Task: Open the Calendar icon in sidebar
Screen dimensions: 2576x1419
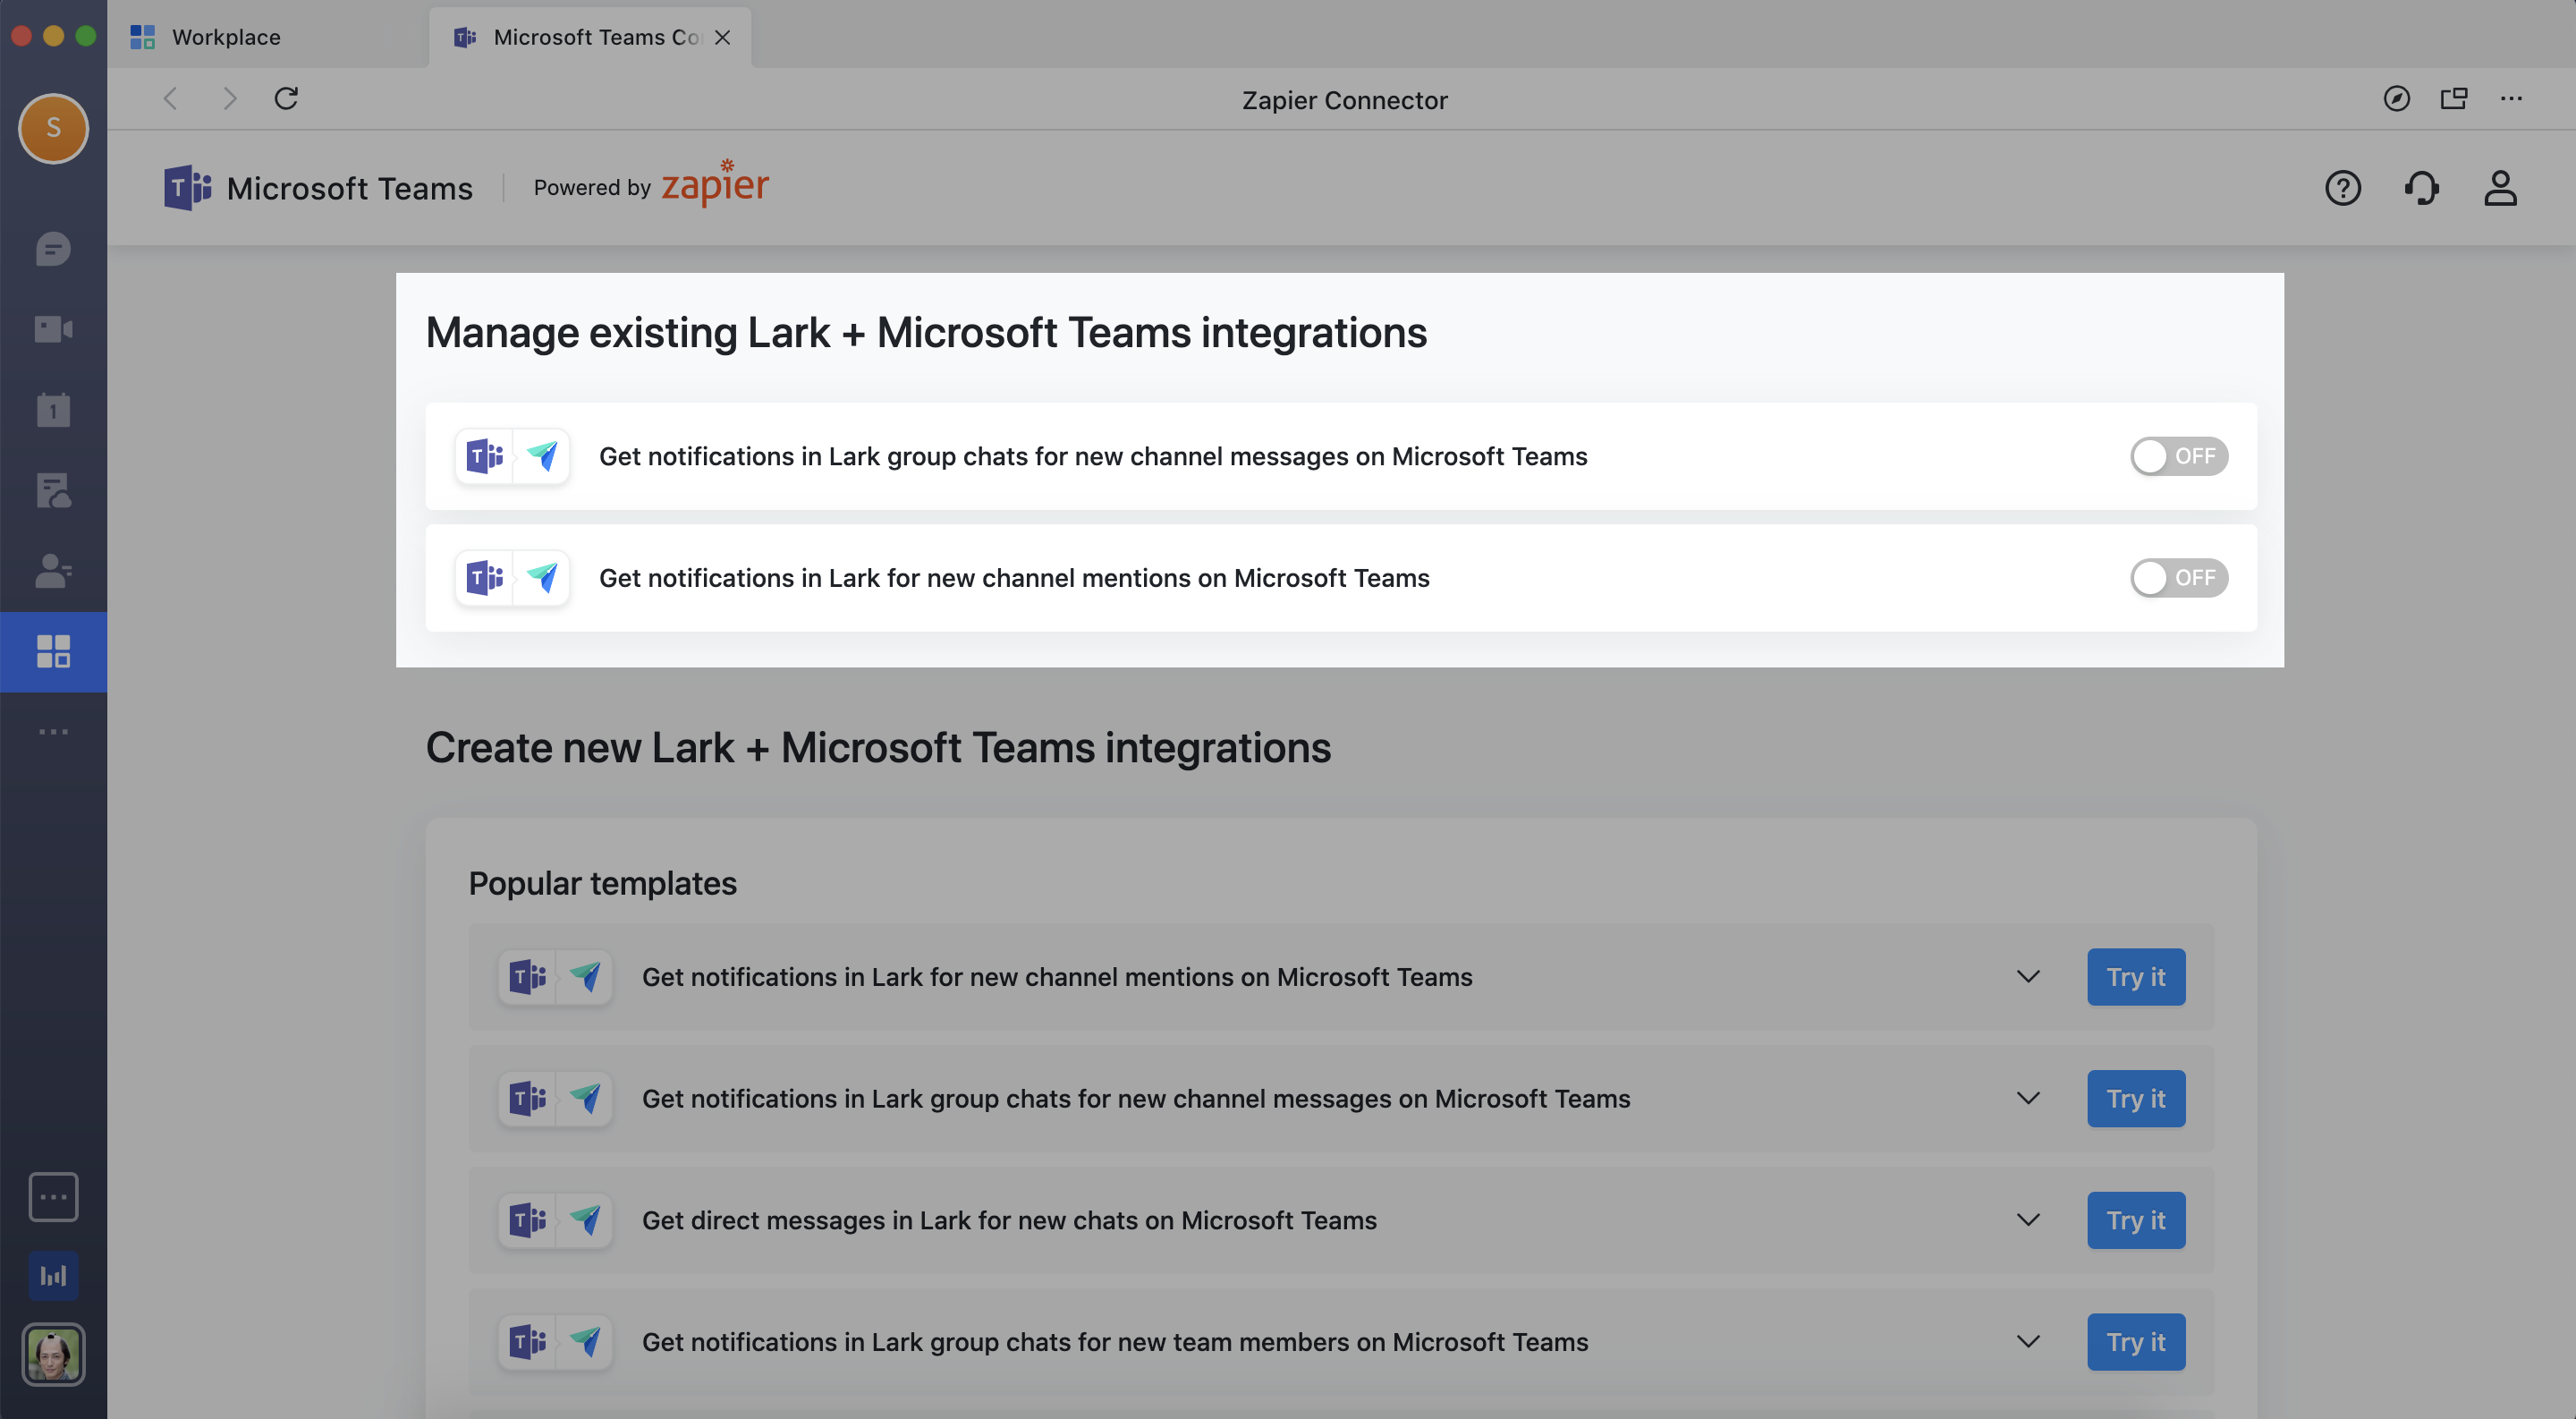Action: [x=53, y=408]
